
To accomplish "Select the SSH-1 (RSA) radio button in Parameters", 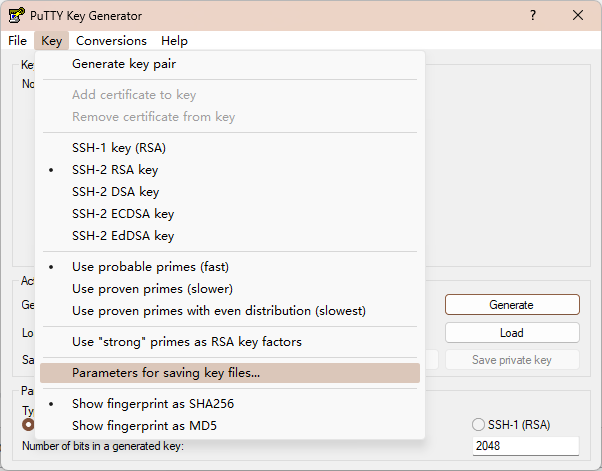I will pos(480,424).
